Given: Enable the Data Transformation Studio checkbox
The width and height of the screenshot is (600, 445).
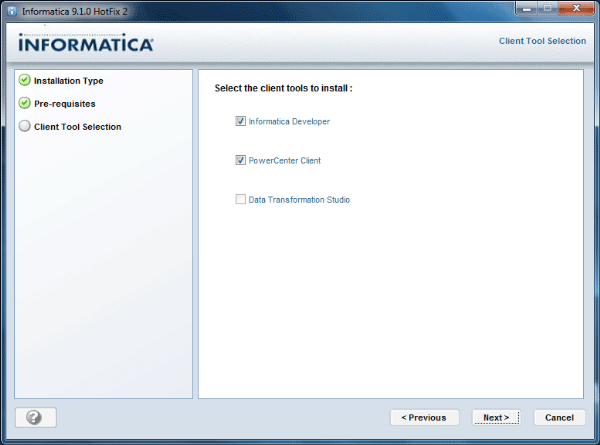Looking at the screenshot, I should coord(240,199).
